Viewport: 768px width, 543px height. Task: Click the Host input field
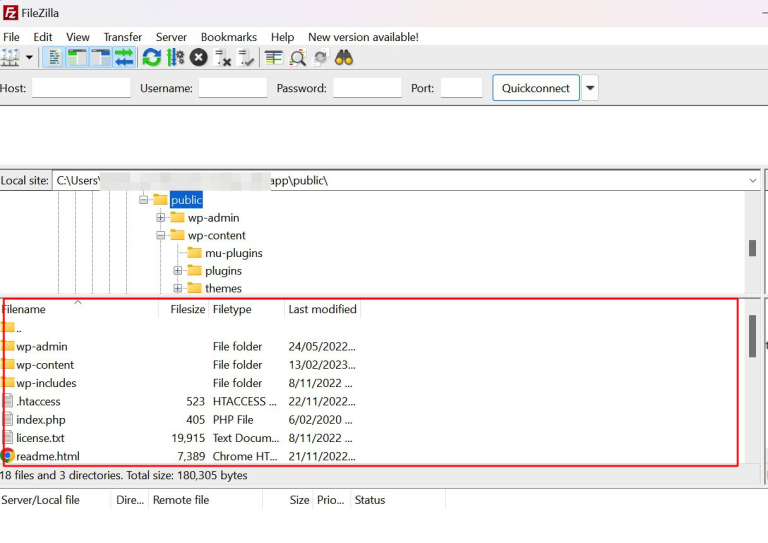[81, 88]
